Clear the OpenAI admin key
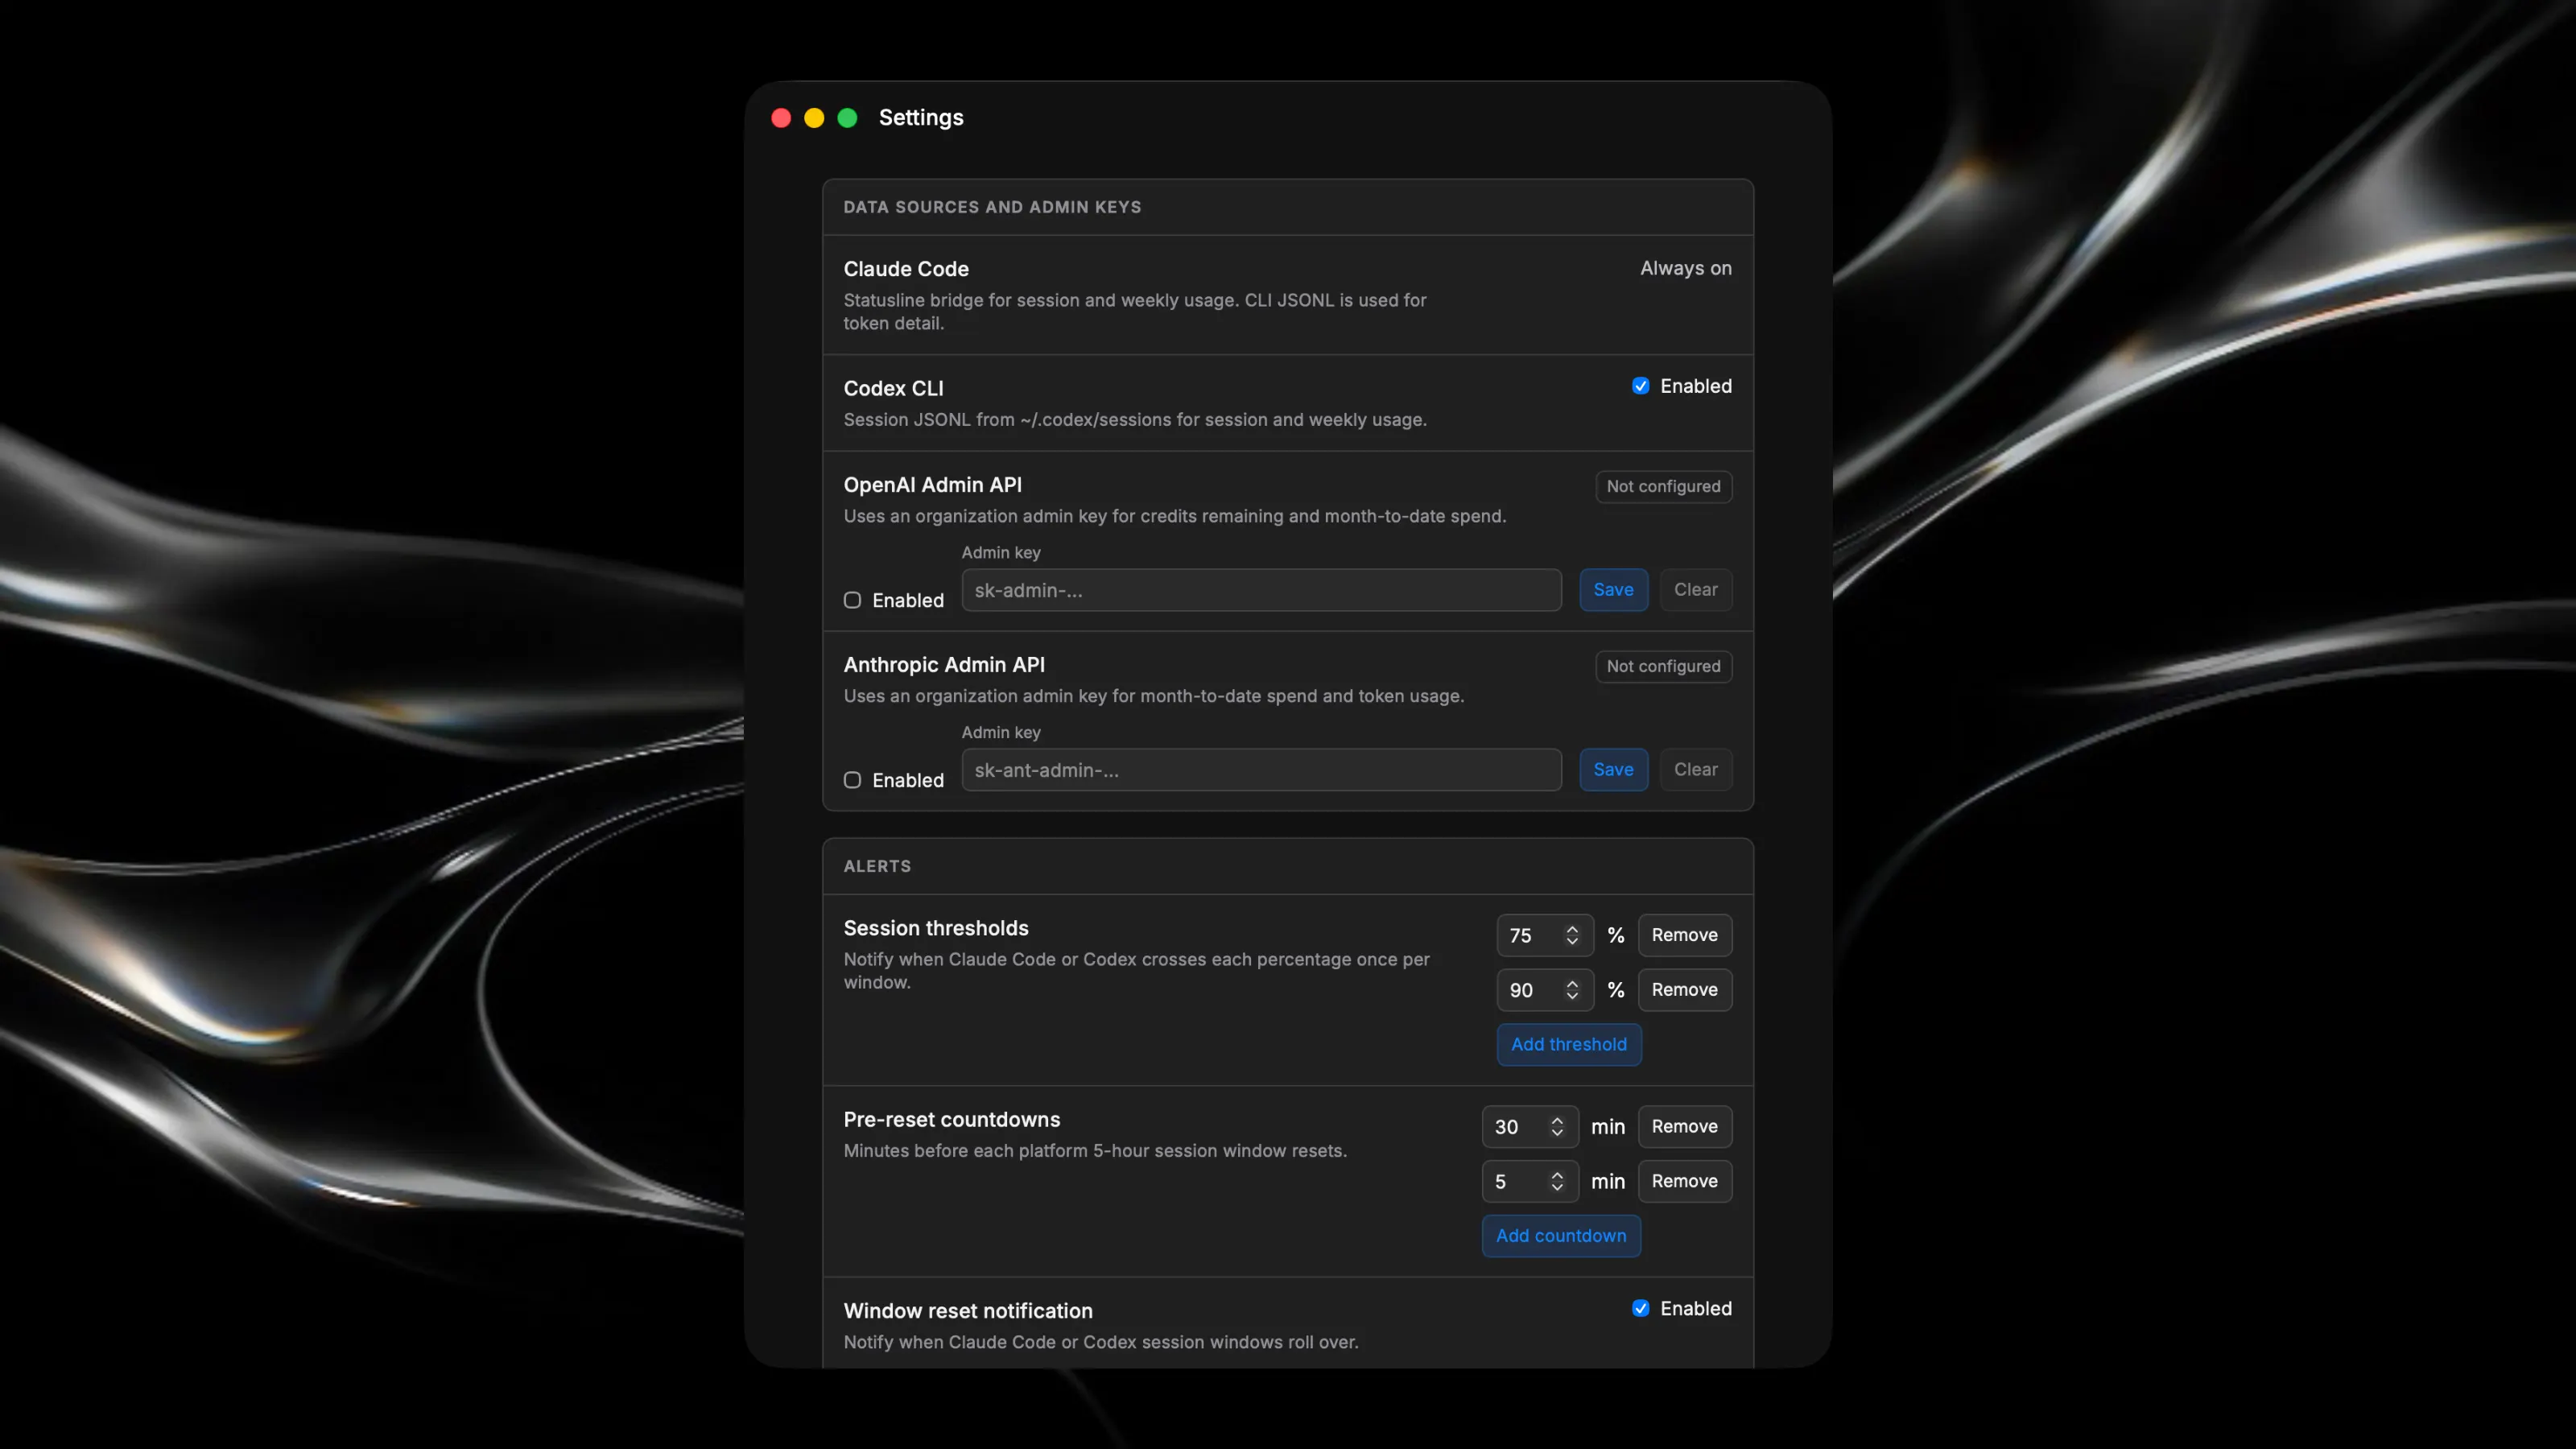Screen dimensions: 2576x1449 click(1695, 590)
